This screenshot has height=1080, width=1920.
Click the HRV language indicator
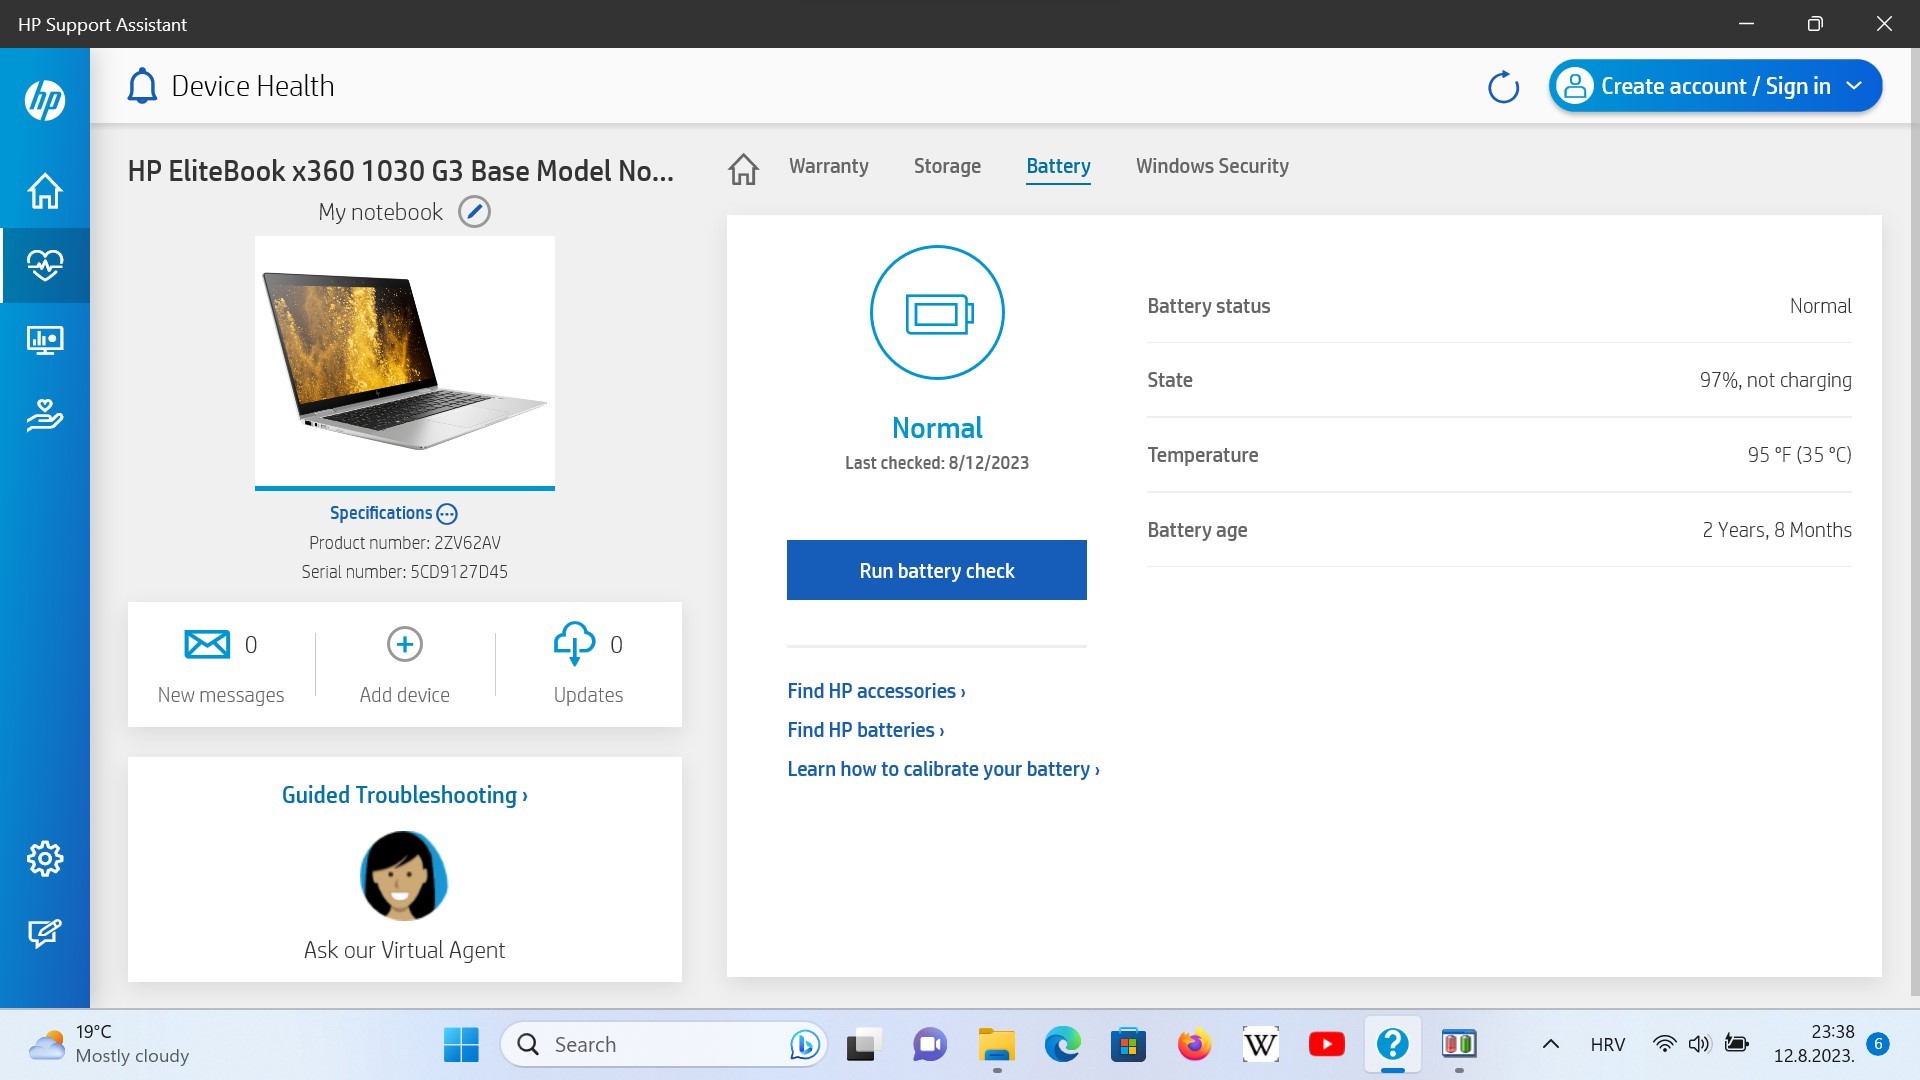pyautogui.click(x=1607, y=1045)
